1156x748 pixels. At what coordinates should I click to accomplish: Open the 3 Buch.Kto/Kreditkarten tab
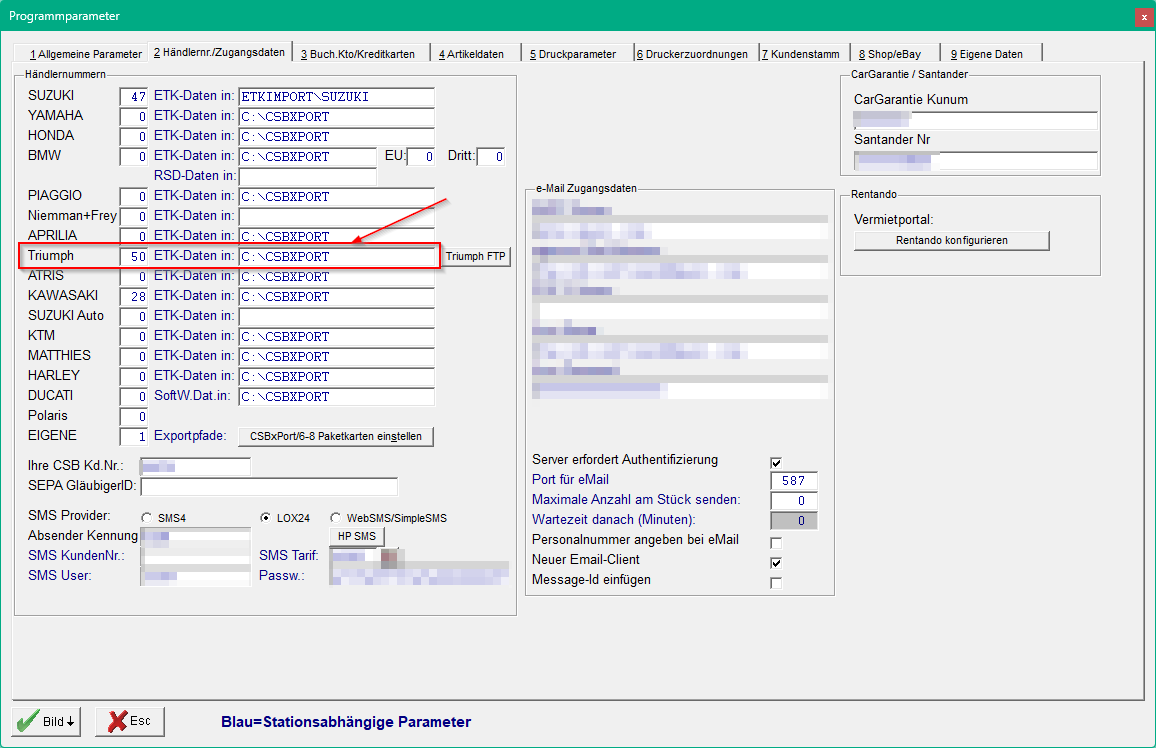(358, 54)
